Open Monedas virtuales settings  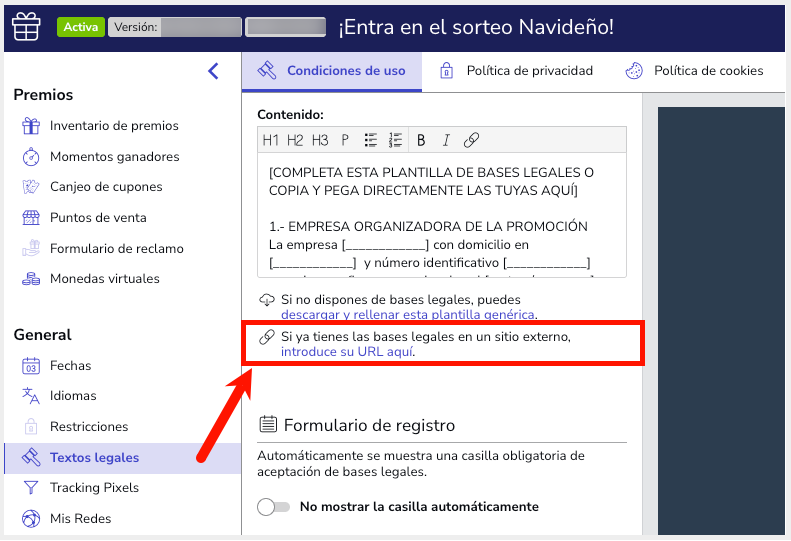click(104, 279)
